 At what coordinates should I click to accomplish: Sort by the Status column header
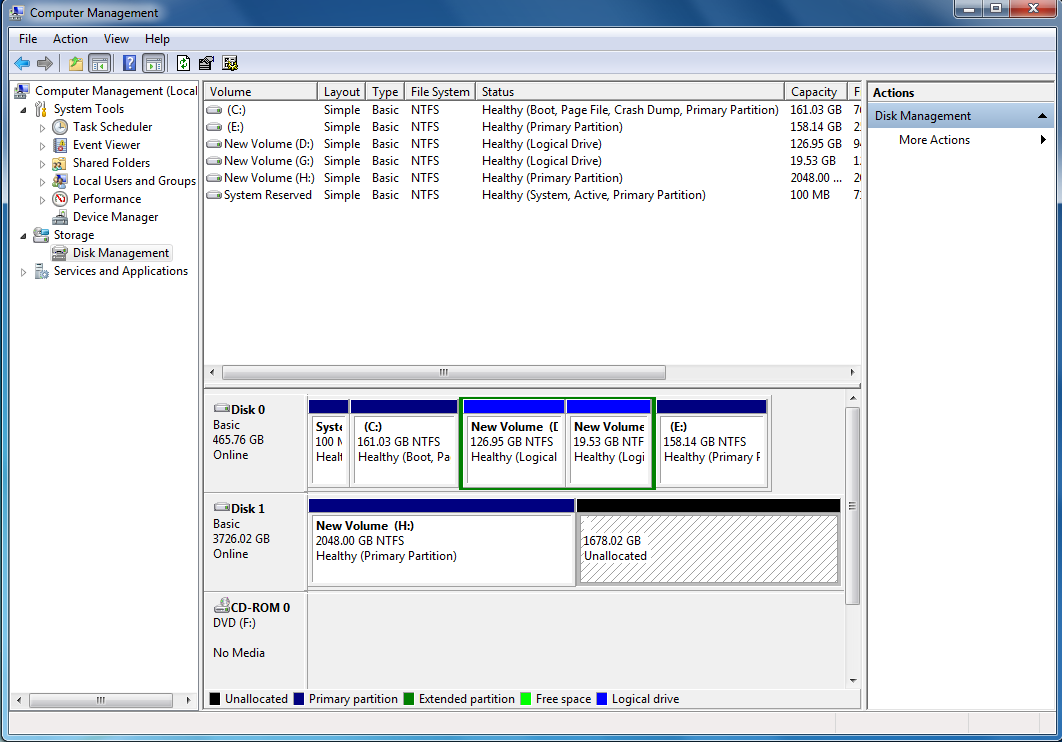630,91
